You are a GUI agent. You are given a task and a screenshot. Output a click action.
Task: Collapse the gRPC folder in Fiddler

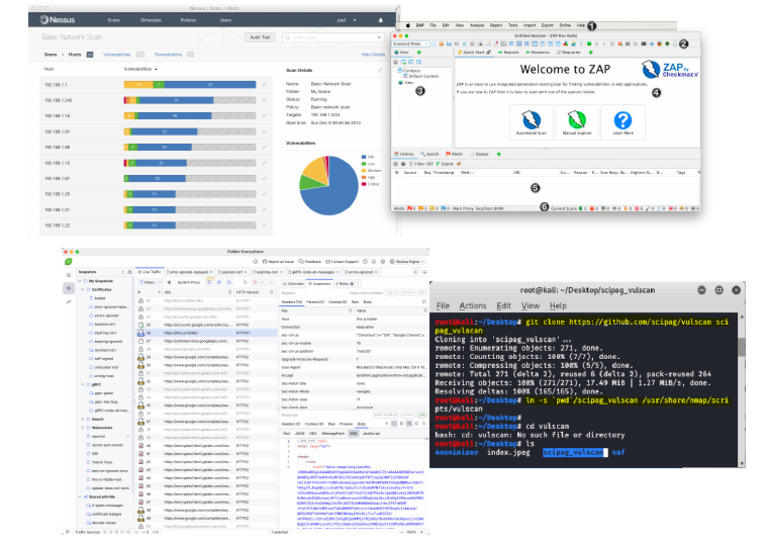coord(83,384)
